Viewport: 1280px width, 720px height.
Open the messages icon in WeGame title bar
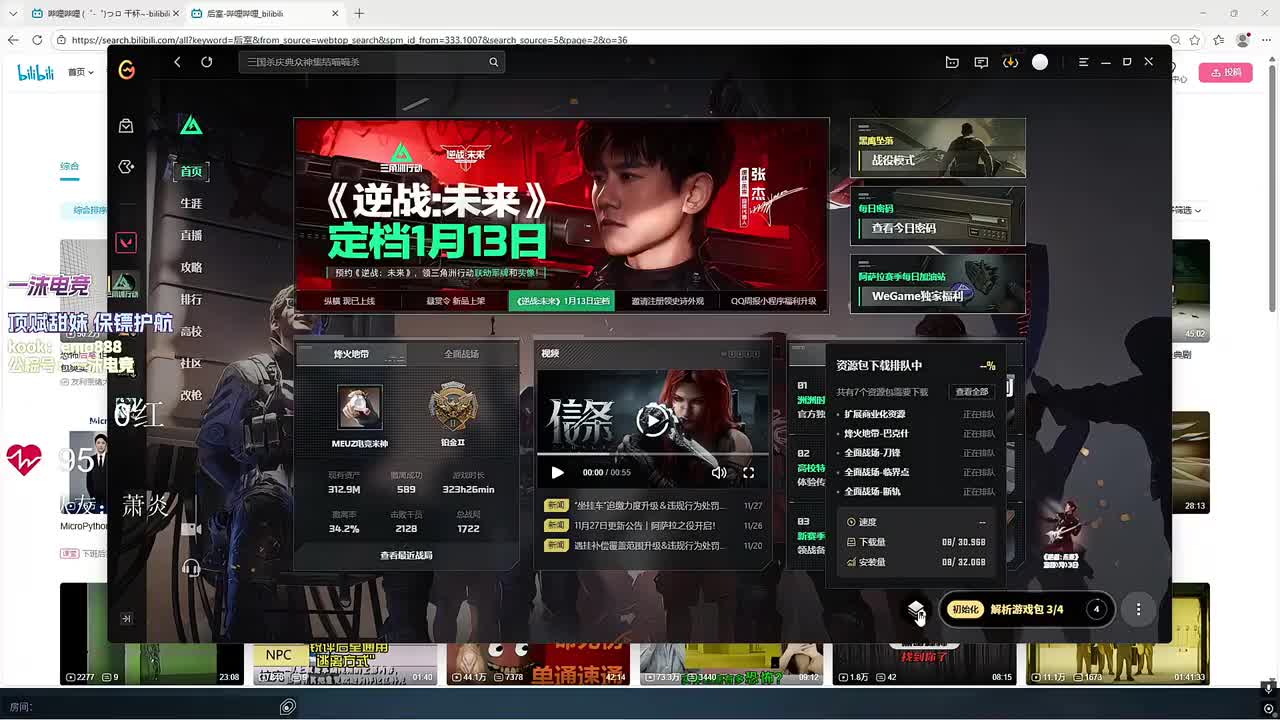(x=981, y=62)
